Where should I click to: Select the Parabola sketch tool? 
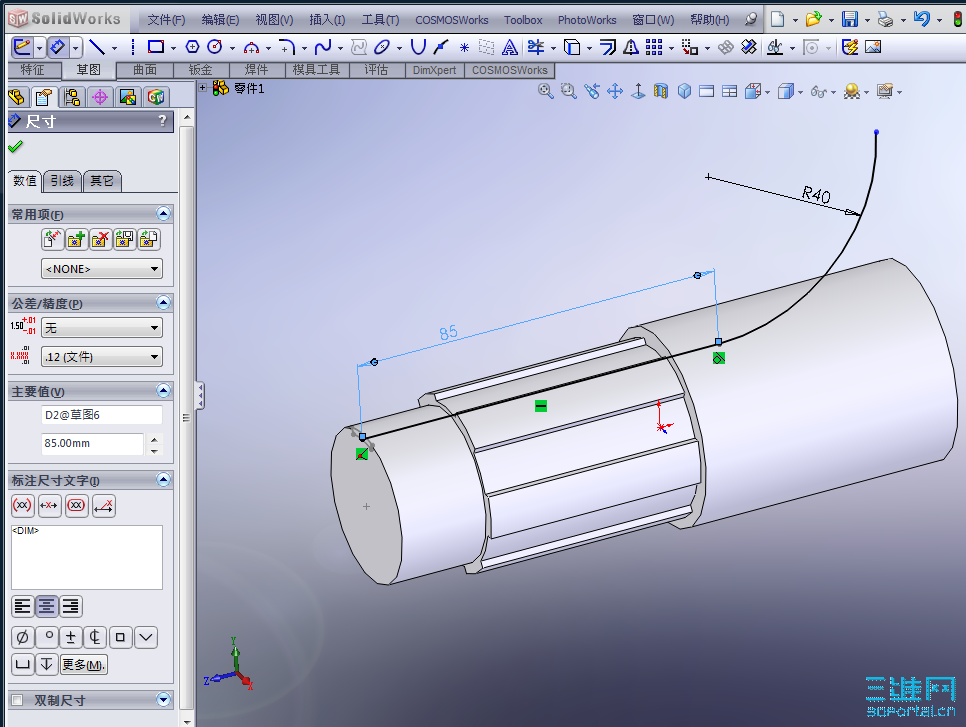418,47
